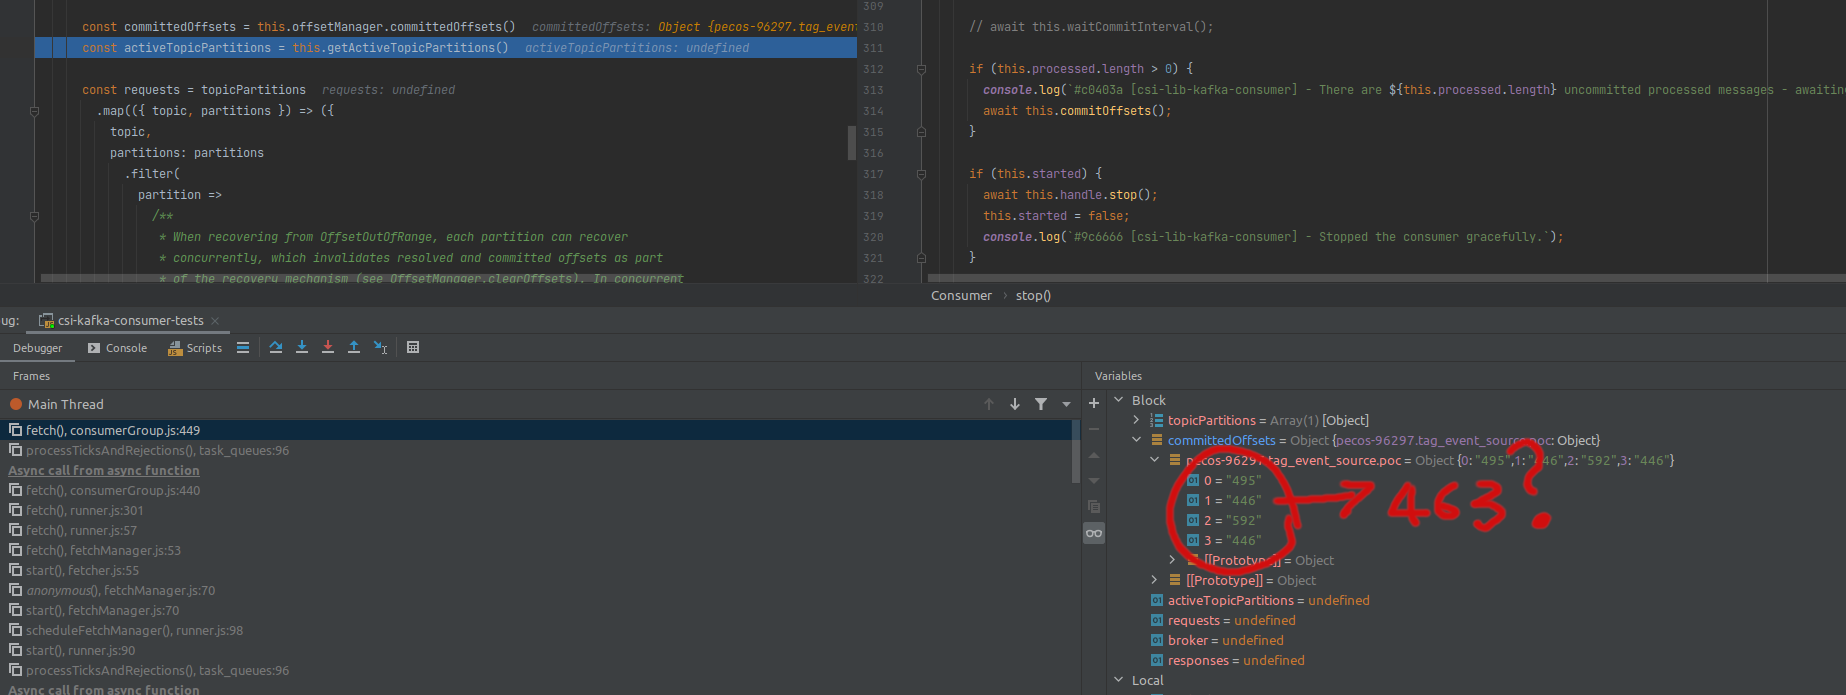Click left editor vertical scrollbar thumb
Viewport: 1846px width, 695px height.
pyautogui.click(x=852, y=142)
